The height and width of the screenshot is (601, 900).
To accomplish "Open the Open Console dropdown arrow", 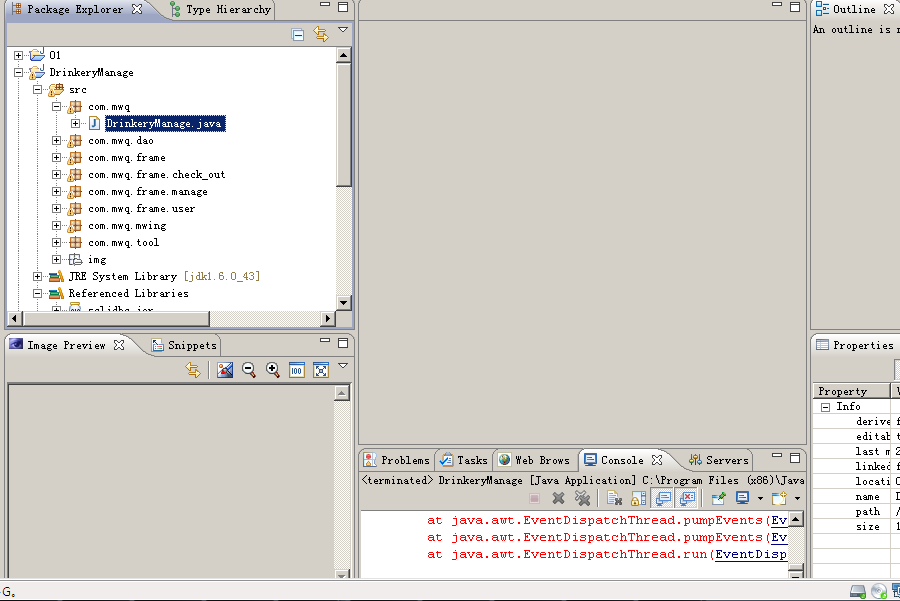I will pos(797,499).
